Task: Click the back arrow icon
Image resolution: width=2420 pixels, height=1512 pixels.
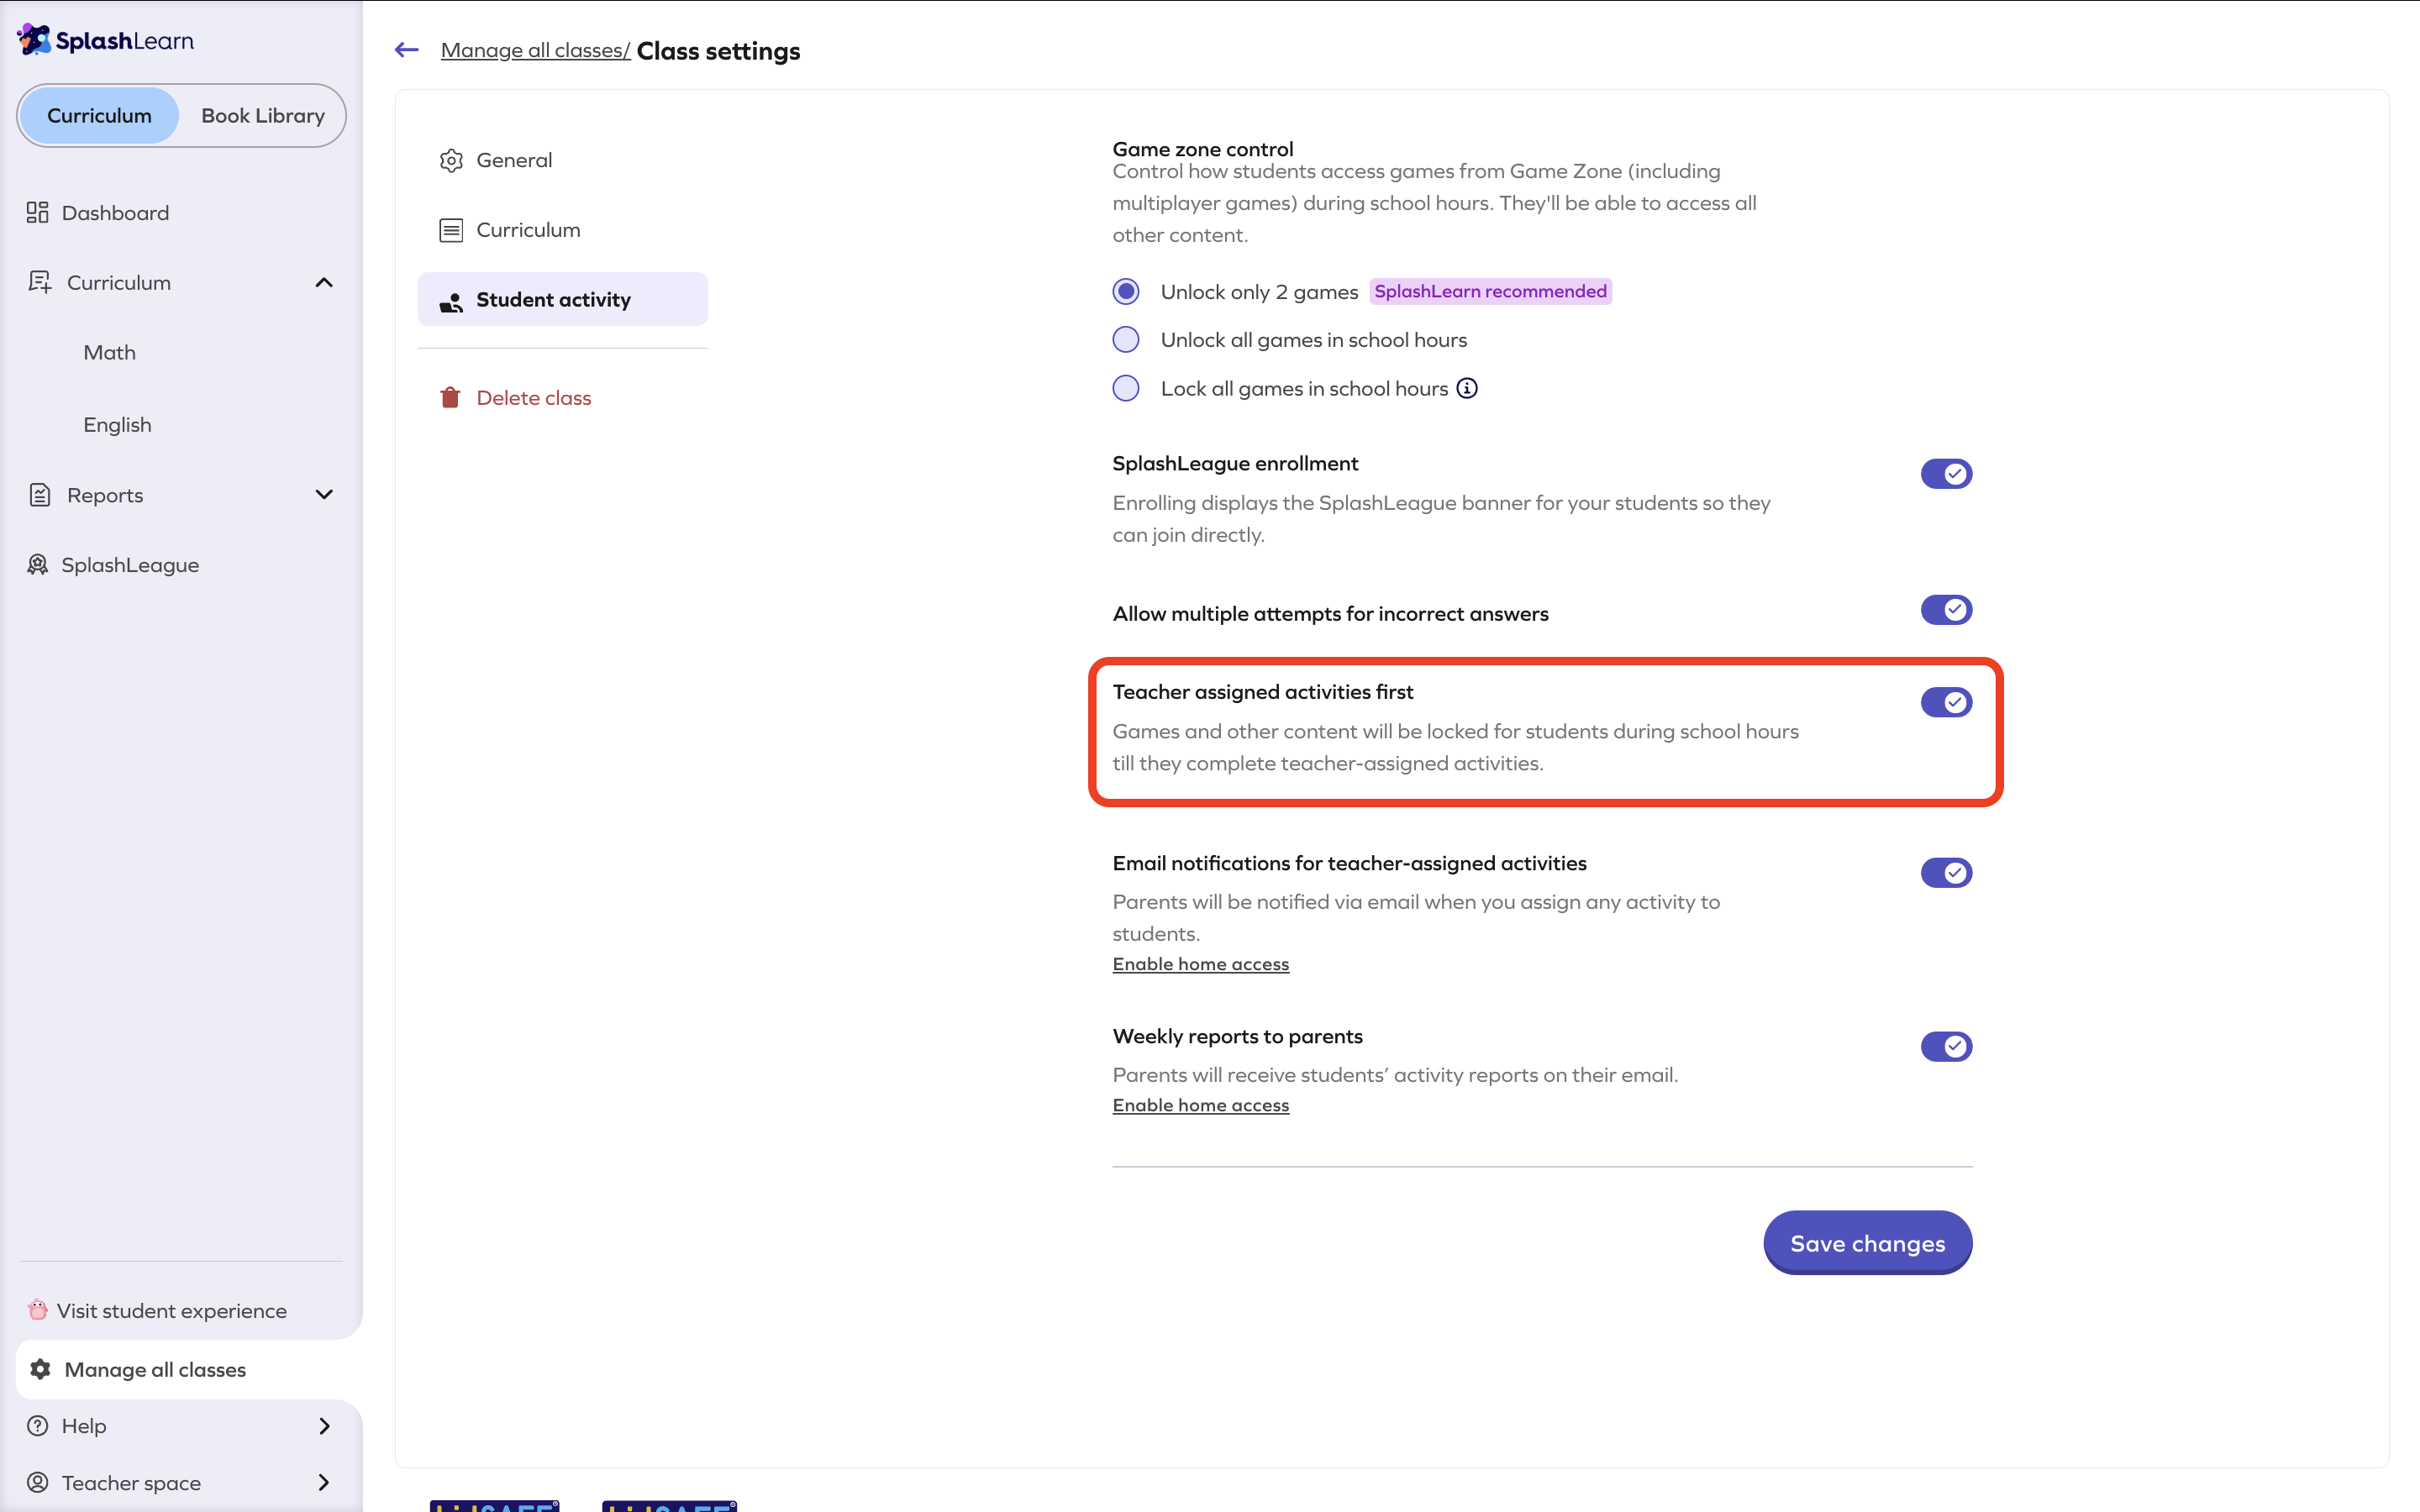Action: pos(406,50)
